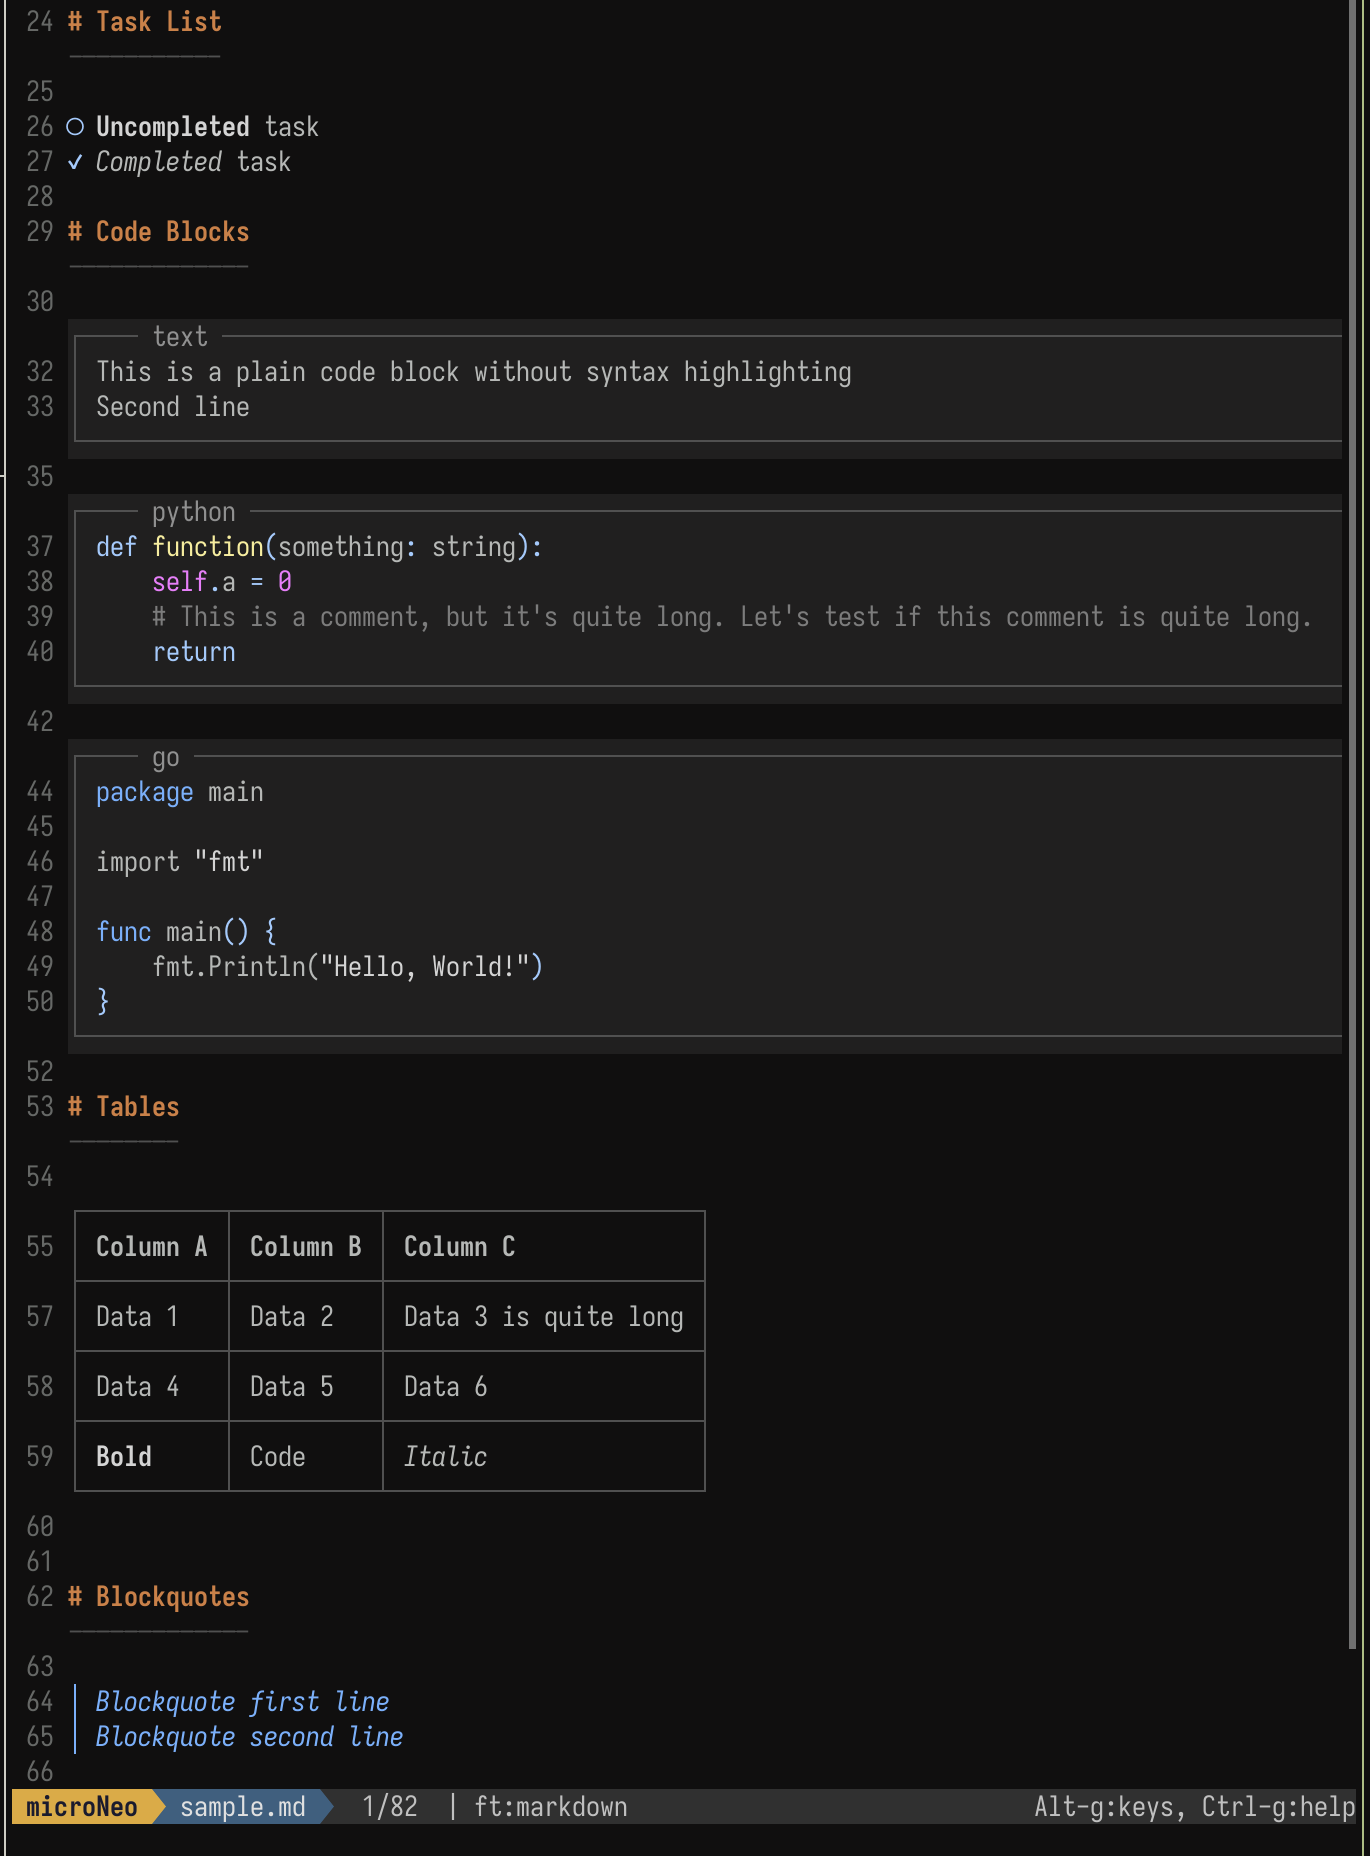Image resolution: width=1370 pixels, height=1856 pixels.
Task: Click 'Blockquote first line' text
Action: (243, 1702)
